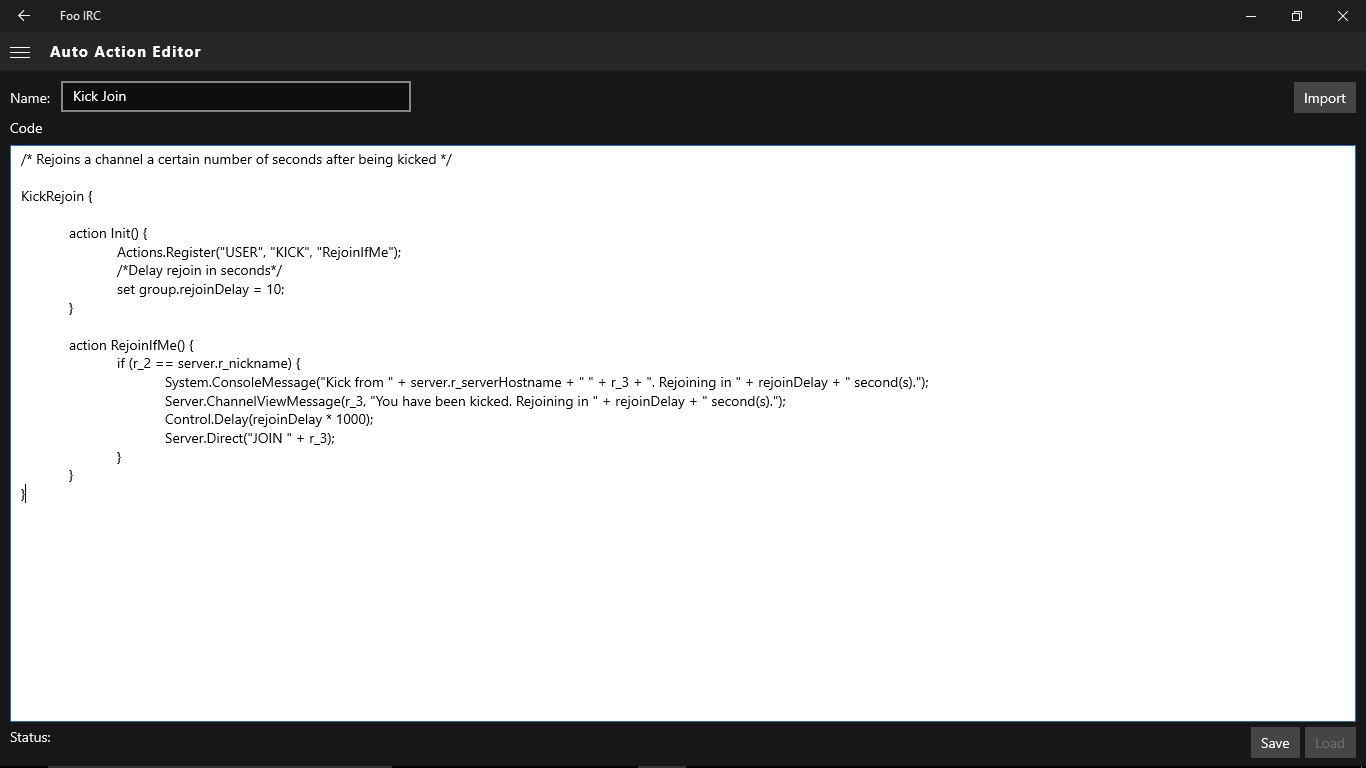Click the disabled Load button
Image resolution: width=1366 pixels, height=768 pixels.
(x=1329, y=742)
